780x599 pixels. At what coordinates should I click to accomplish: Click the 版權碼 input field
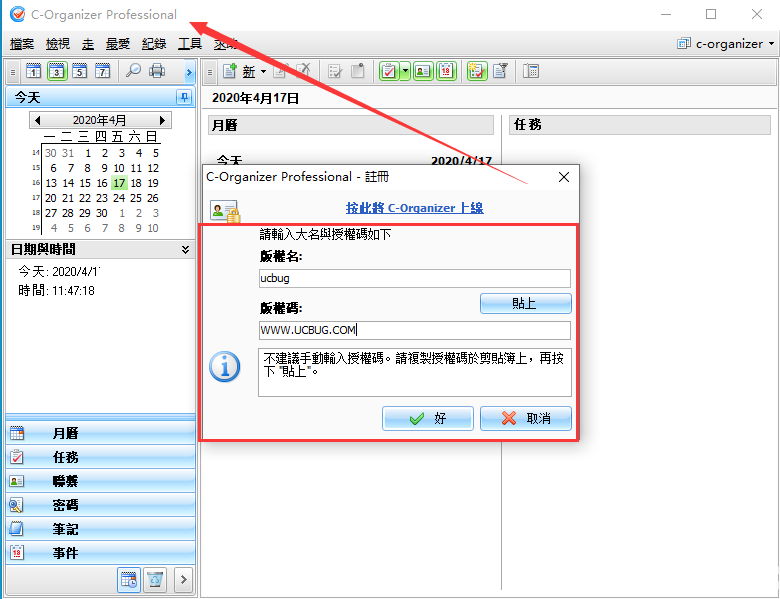click(414, 330)
